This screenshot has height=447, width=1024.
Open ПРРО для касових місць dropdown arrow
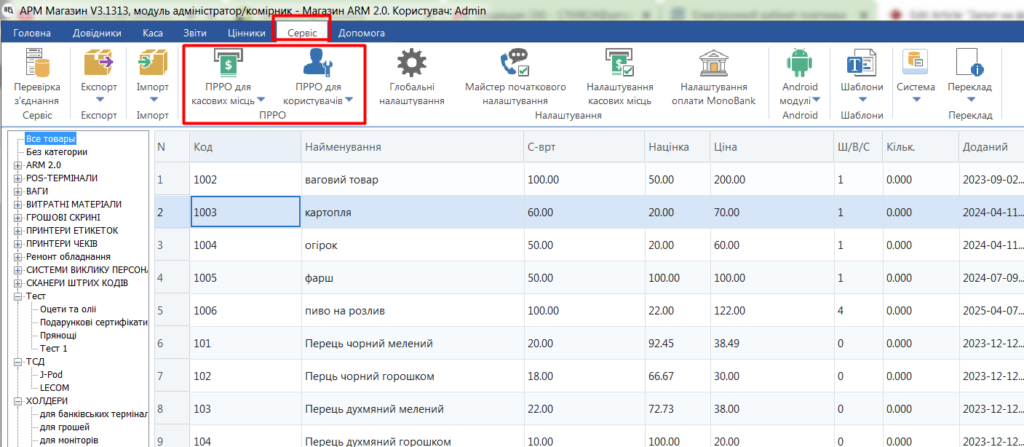tap(261, 100)
